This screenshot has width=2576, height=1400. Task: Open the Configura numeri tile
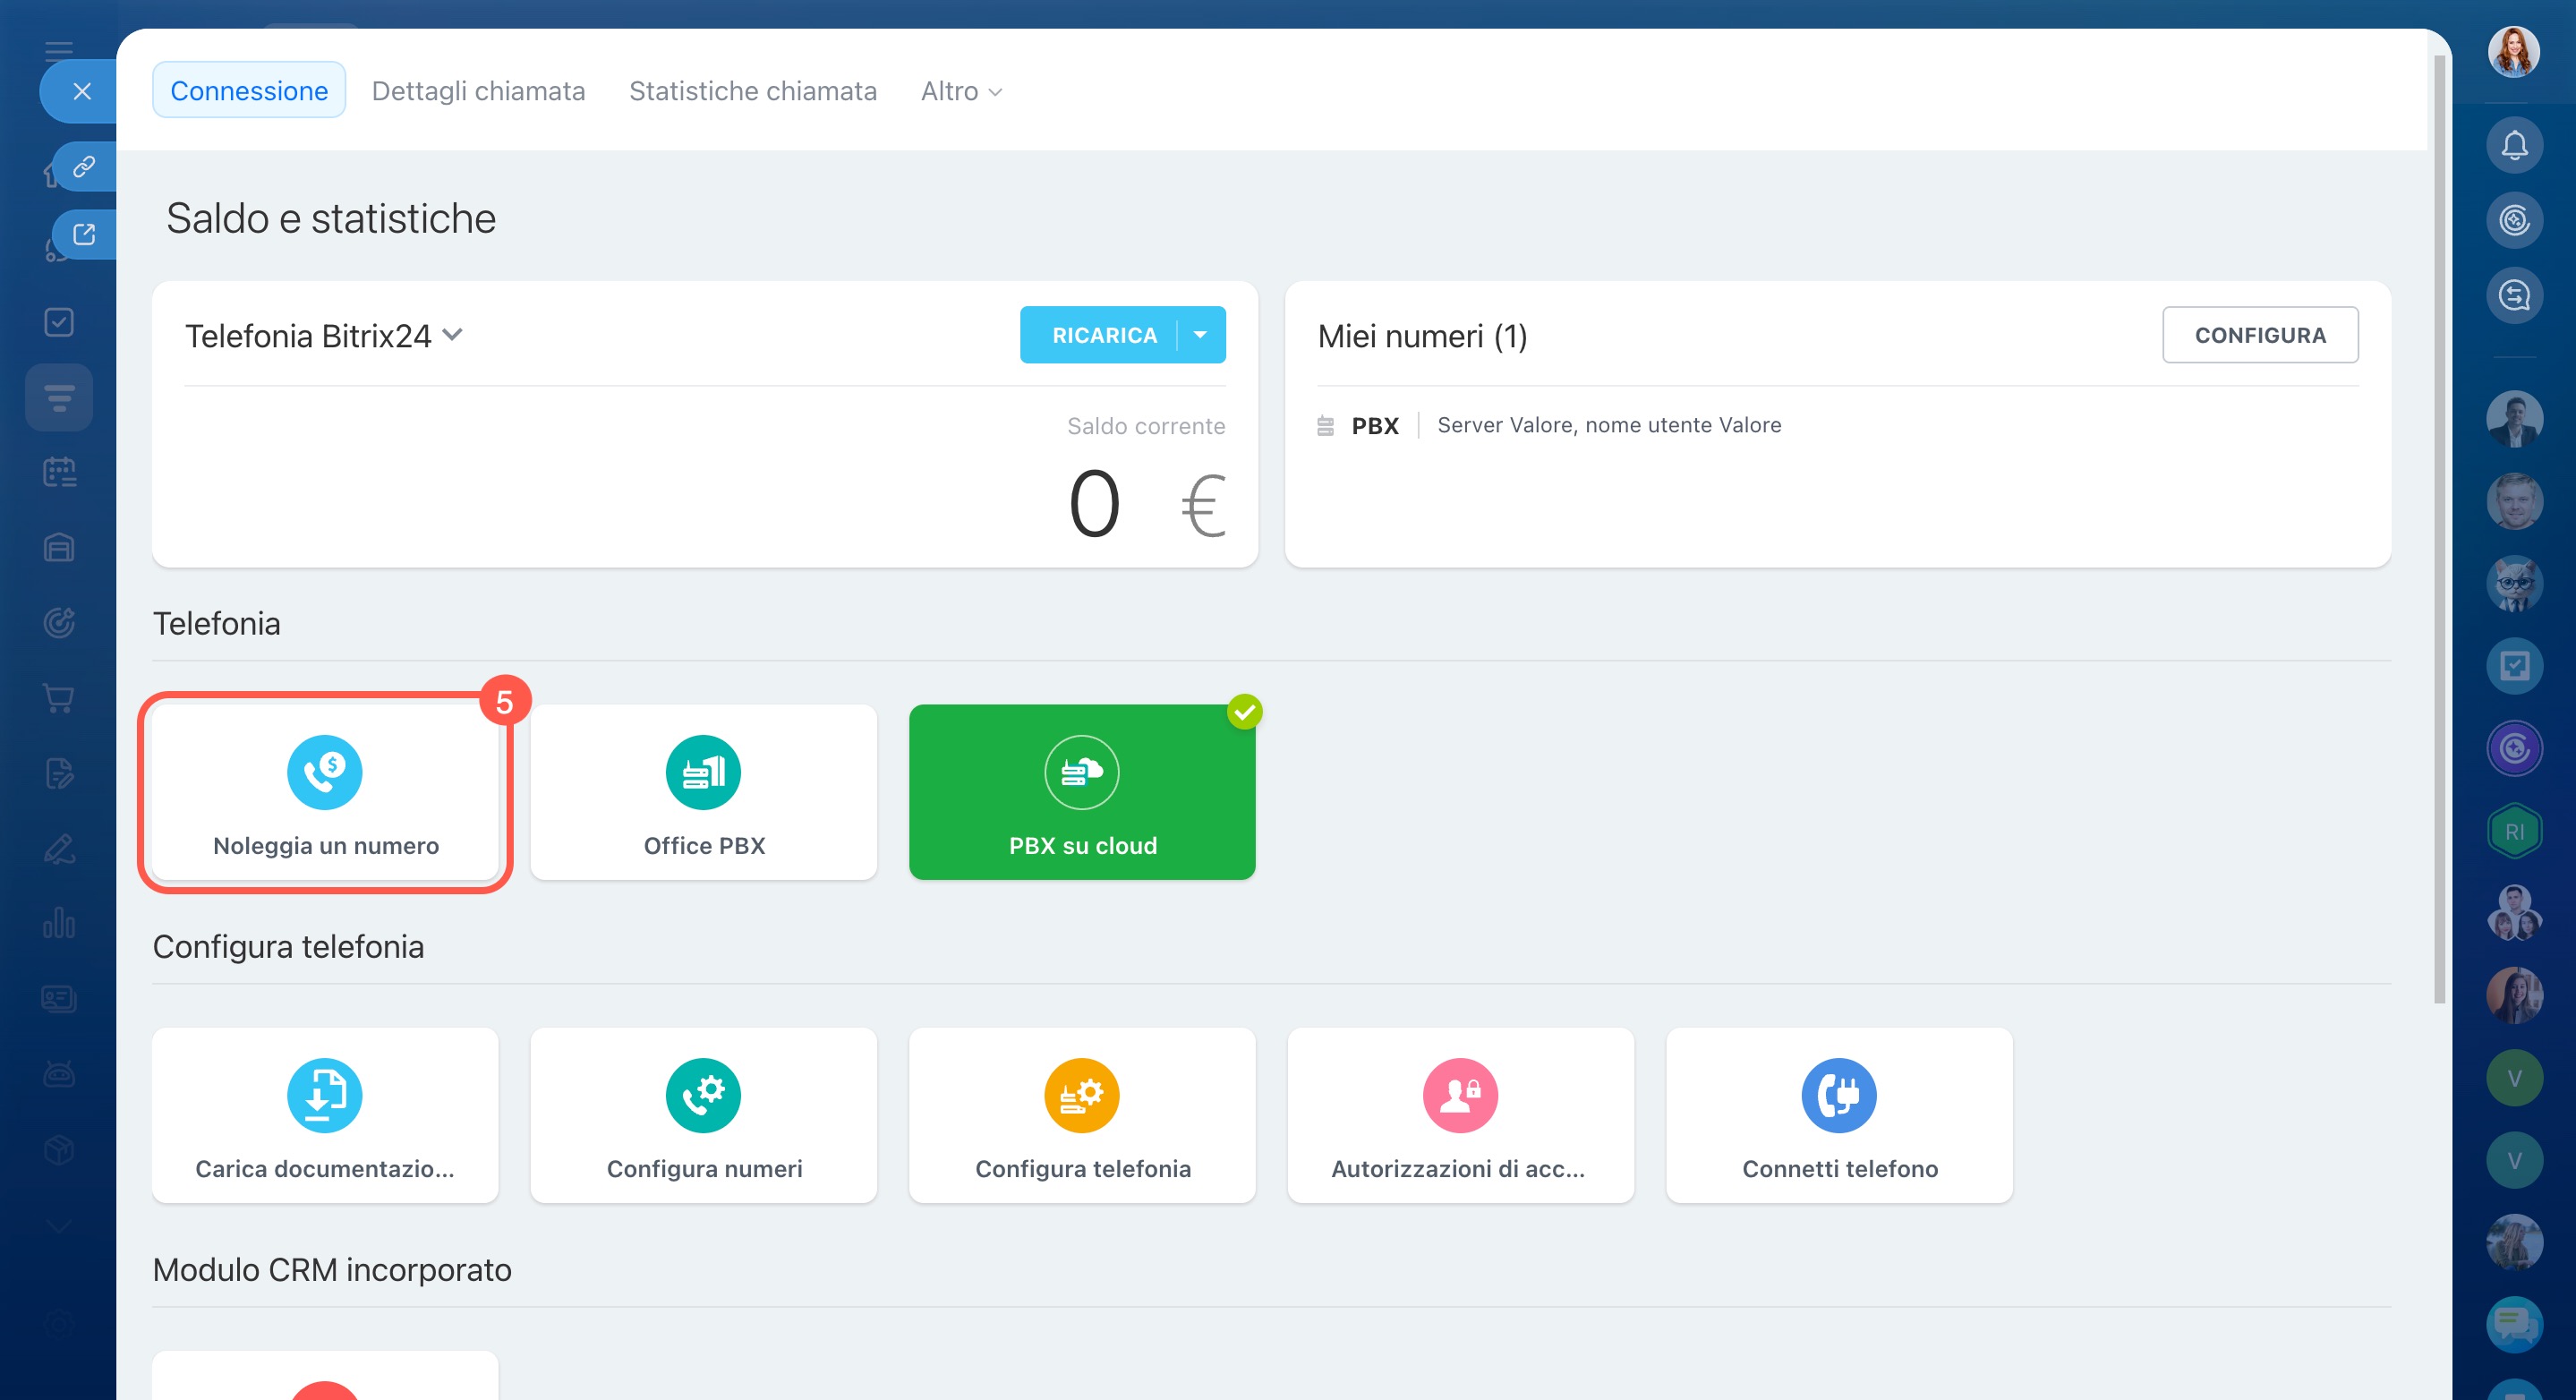703,1115
